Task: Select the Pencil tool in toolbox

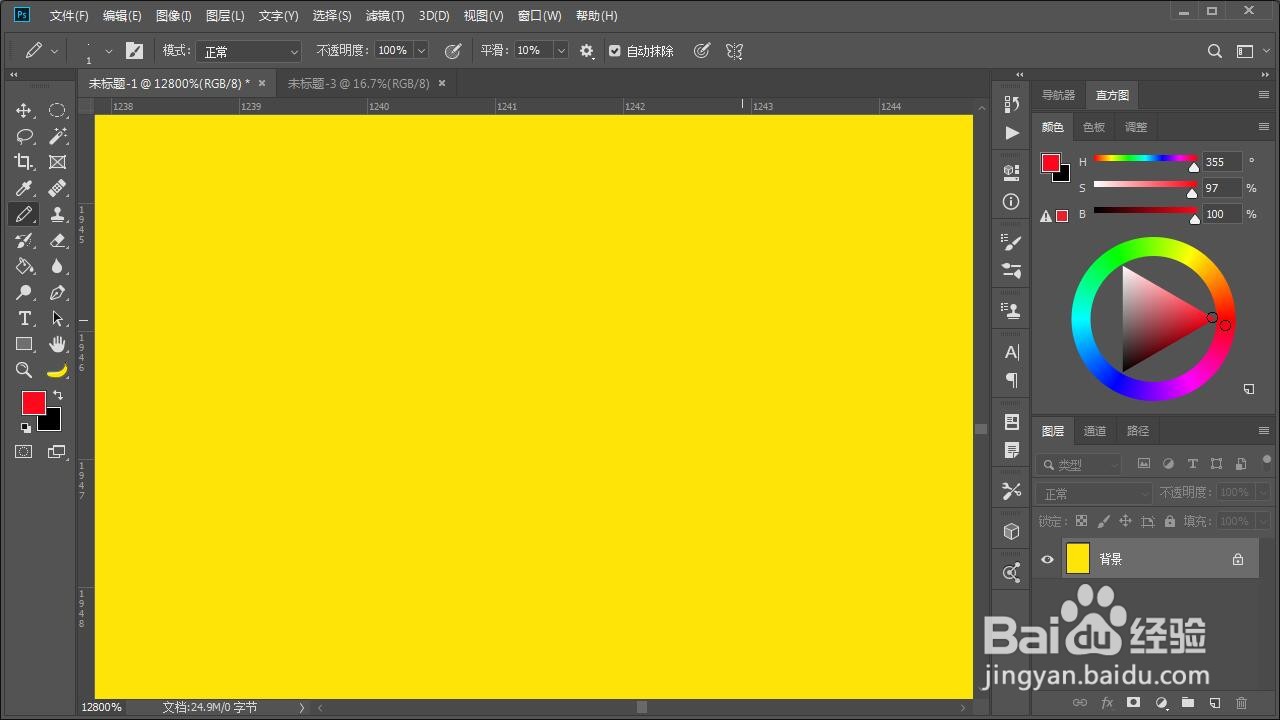Action: [x=24, y=214]
